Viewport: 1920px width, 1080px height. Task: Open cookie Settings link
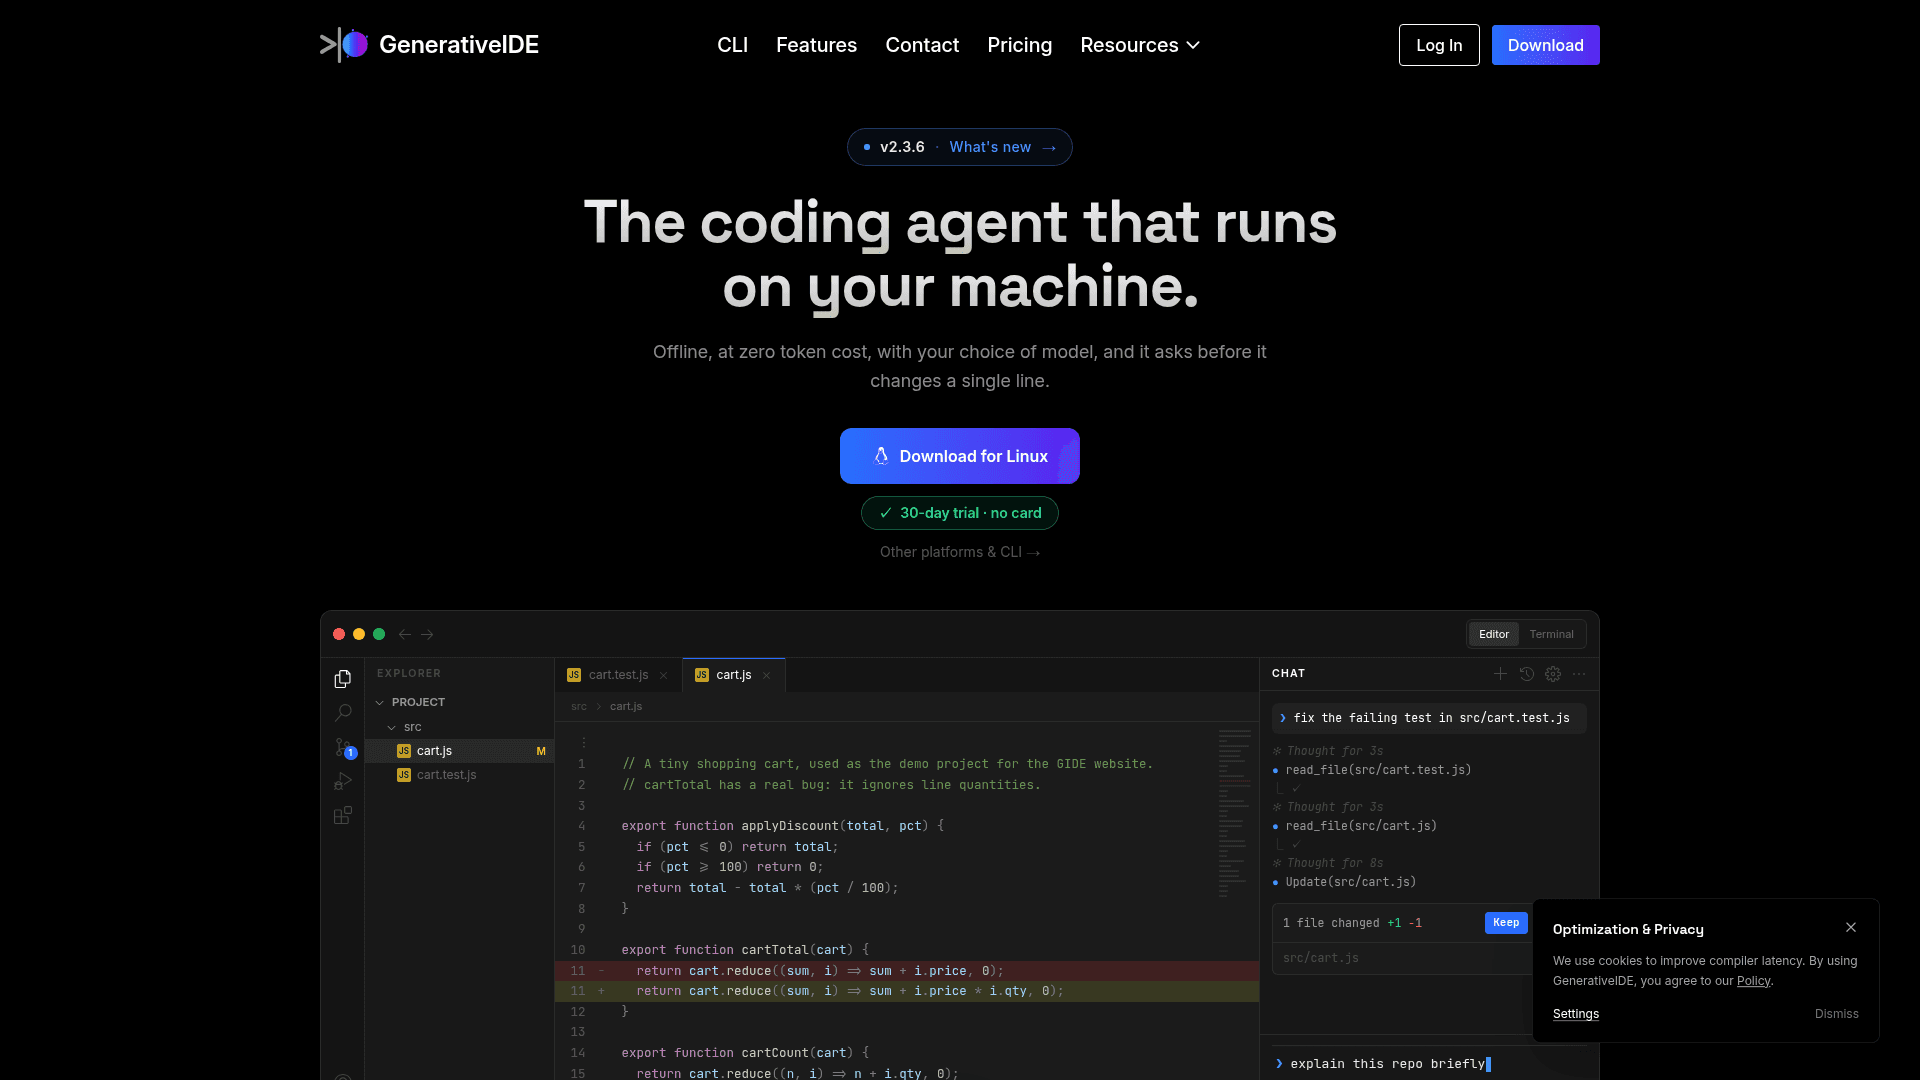1576,1014
